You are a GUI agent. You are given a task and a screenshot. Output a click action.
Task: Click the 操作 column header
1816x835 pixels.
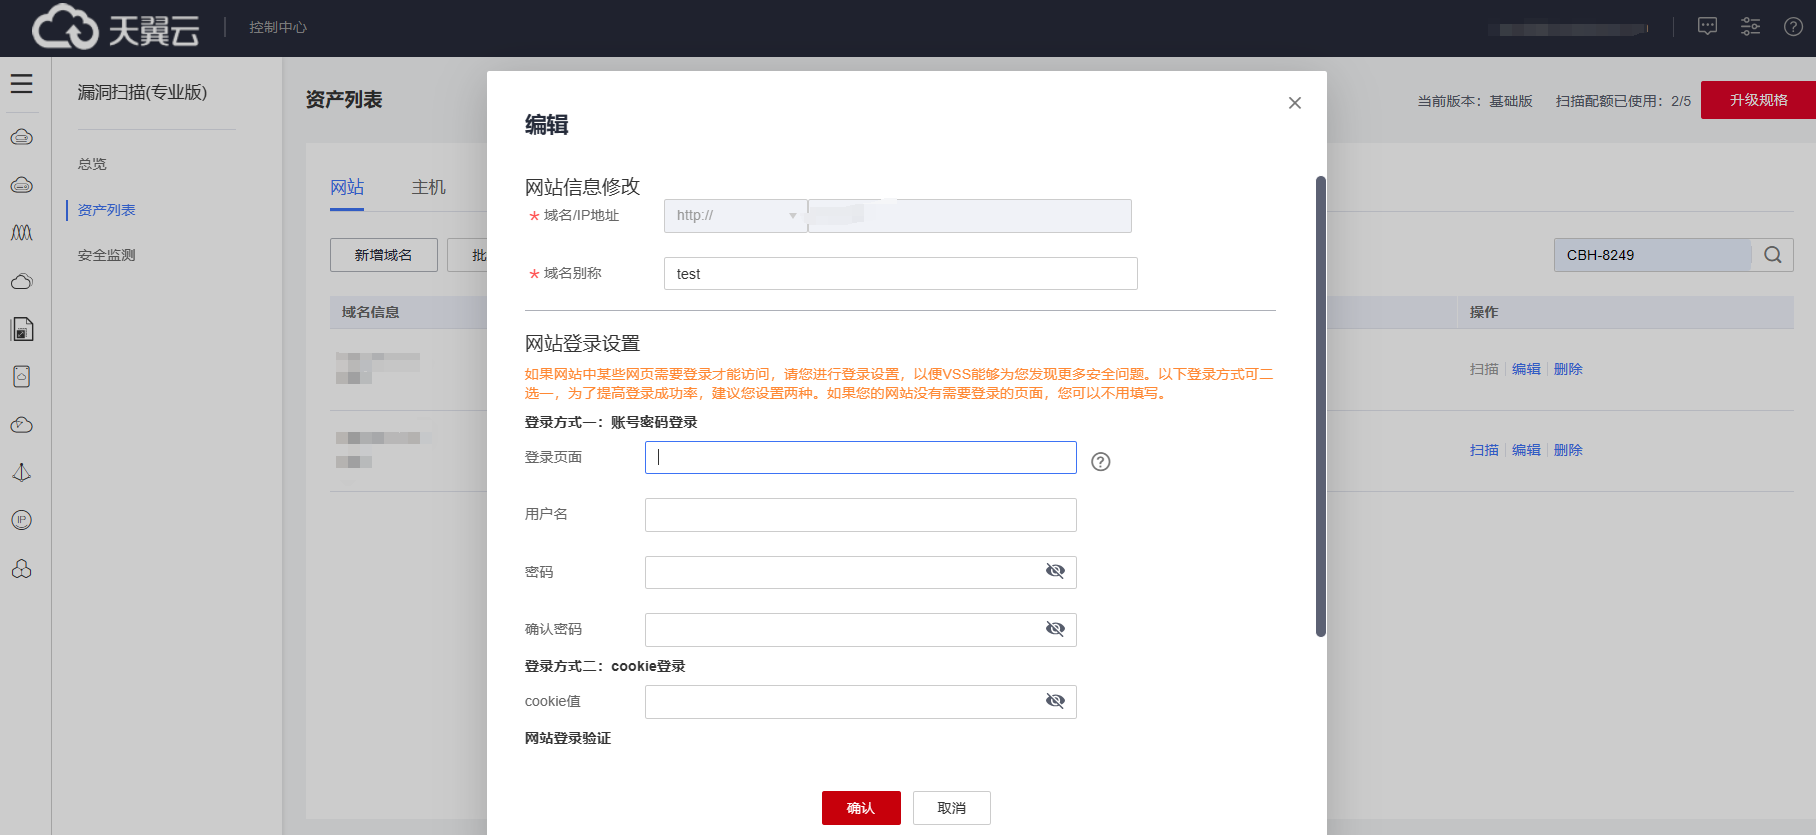(x=1484, y=312)
